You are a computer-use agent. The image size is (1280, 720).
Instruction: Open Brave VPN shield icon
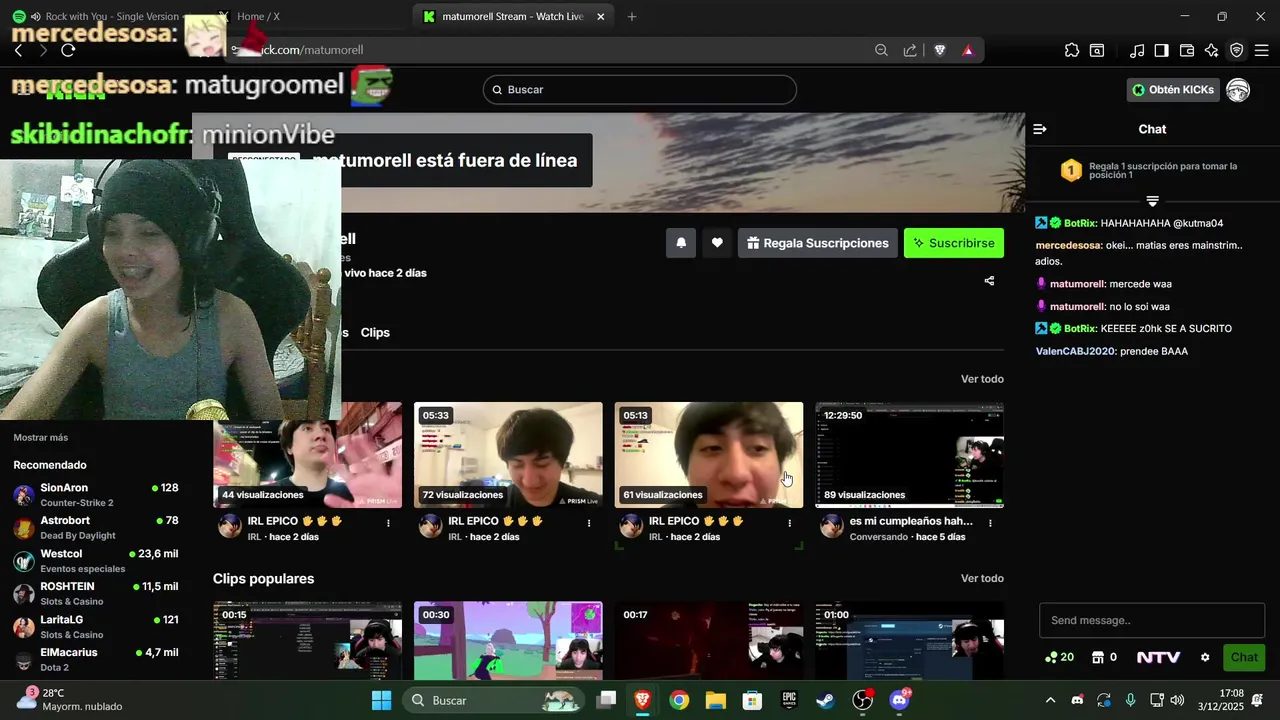(x=1236, y=50)
